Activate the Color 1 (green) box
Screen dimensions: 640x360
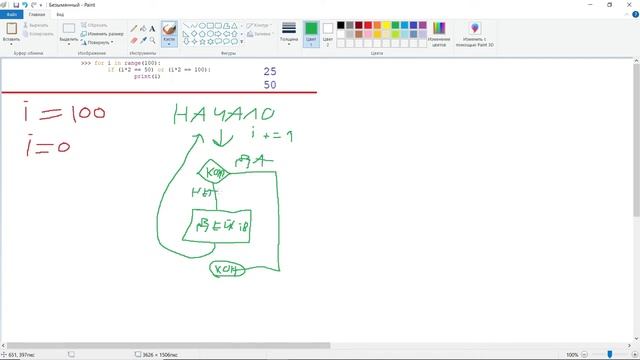click(x=311, y=34)
